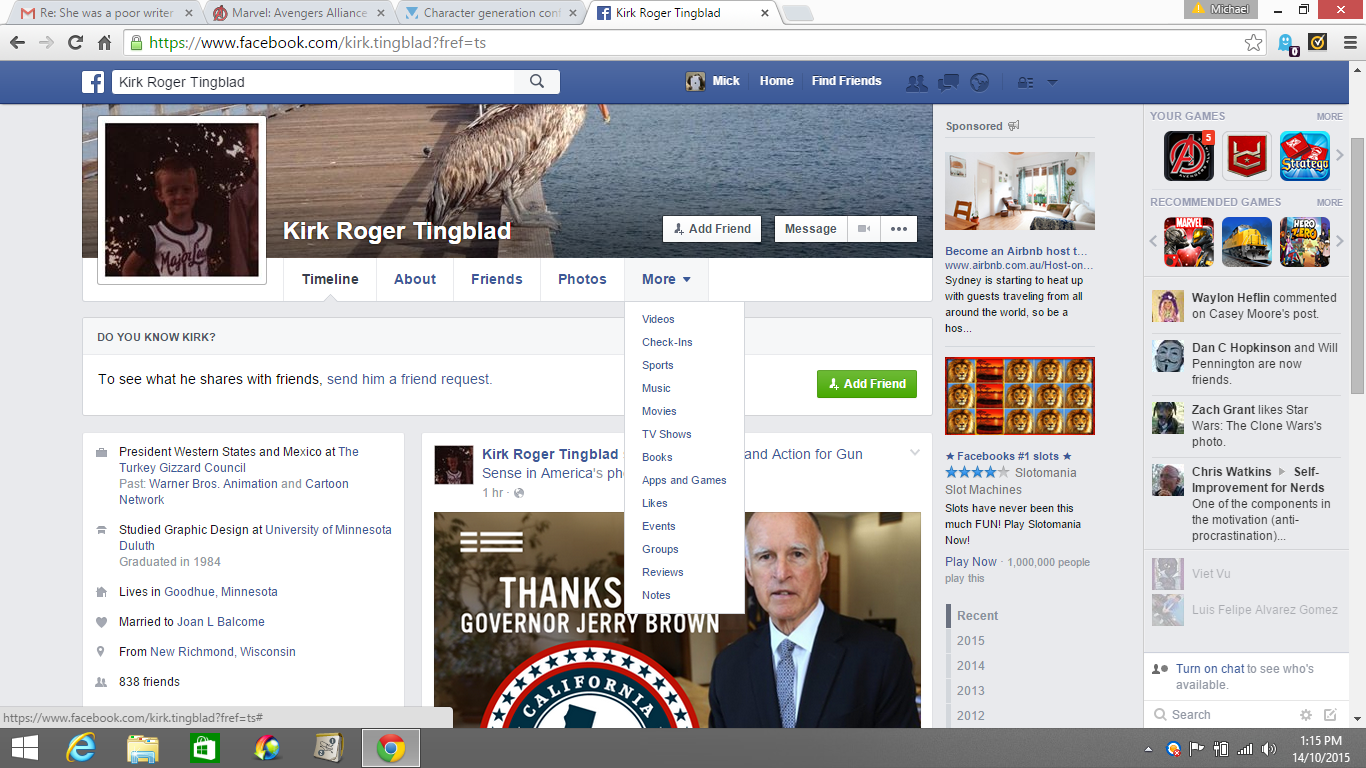Click the chat compose new message icon
The image size is (1366, 768).
(1330, 715)
